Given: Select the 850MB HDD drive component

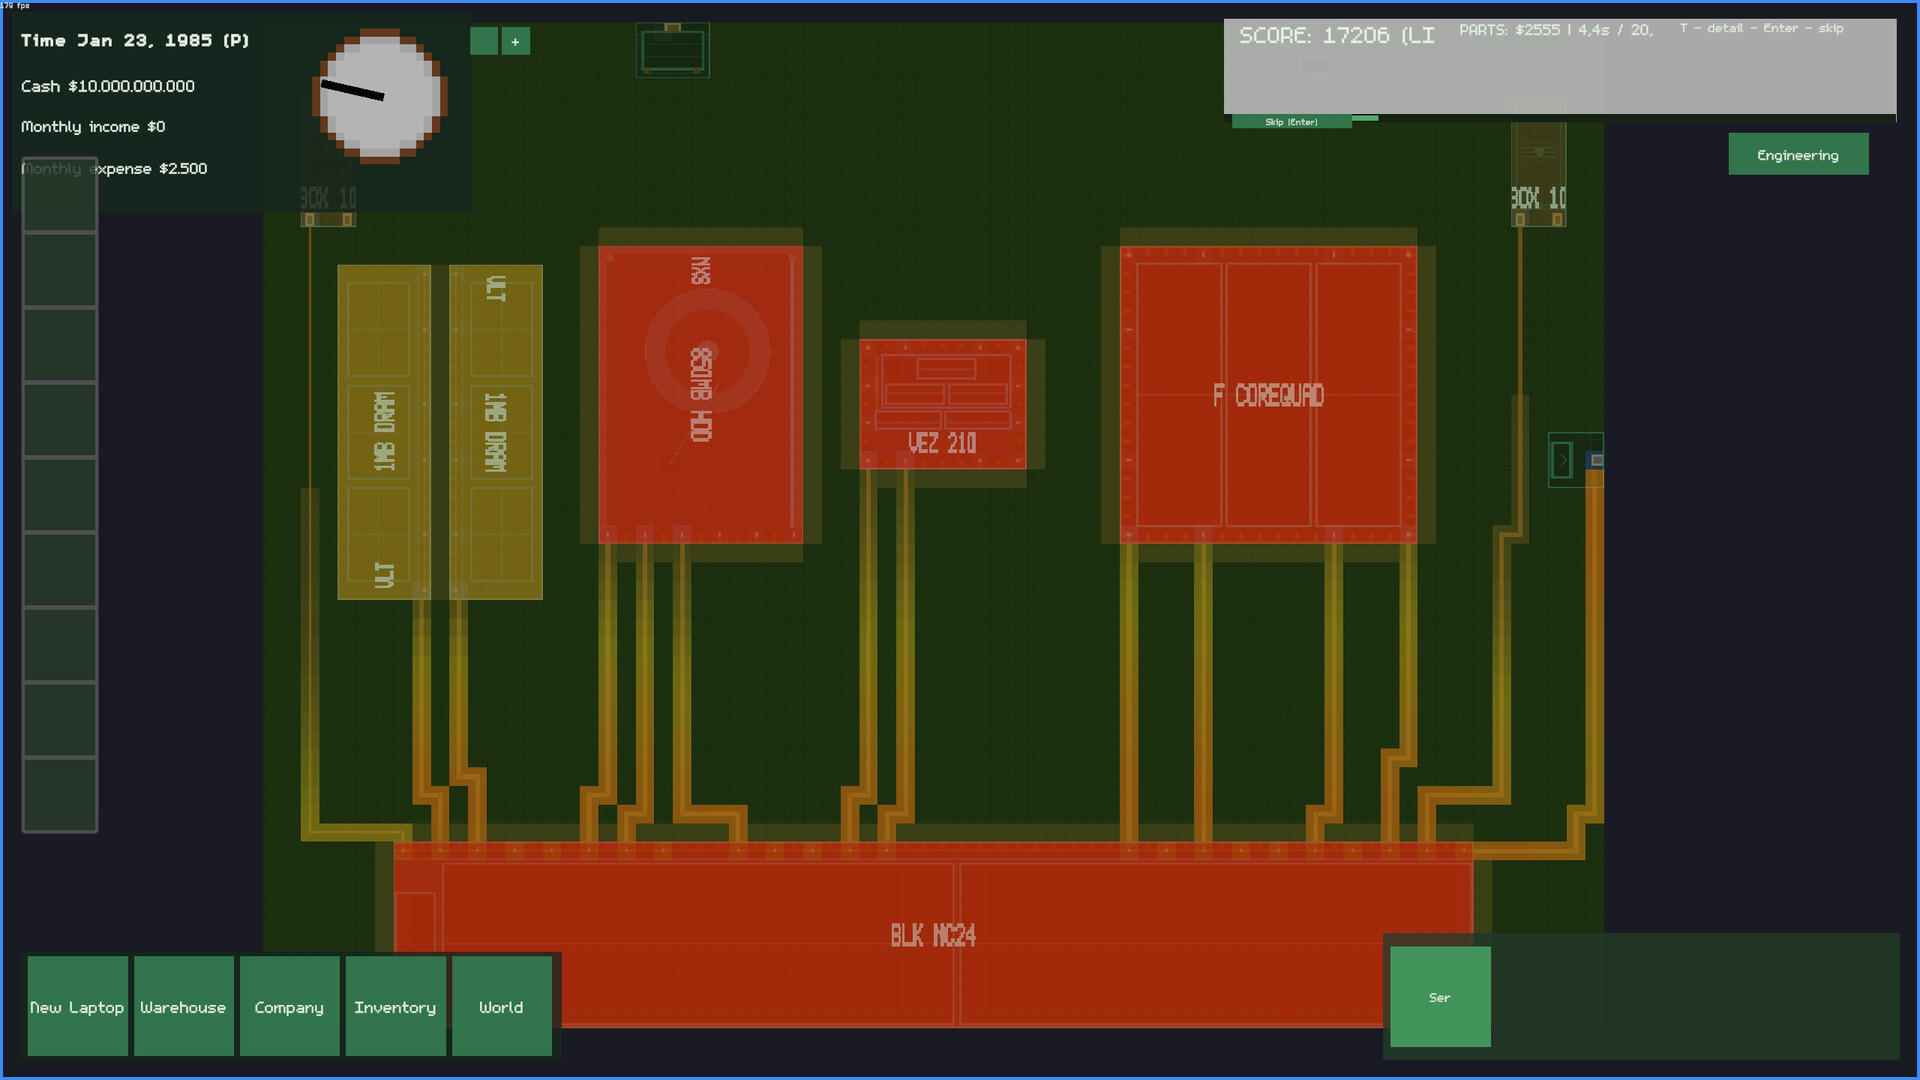Looking at the screenshot, I should [701, 395].
